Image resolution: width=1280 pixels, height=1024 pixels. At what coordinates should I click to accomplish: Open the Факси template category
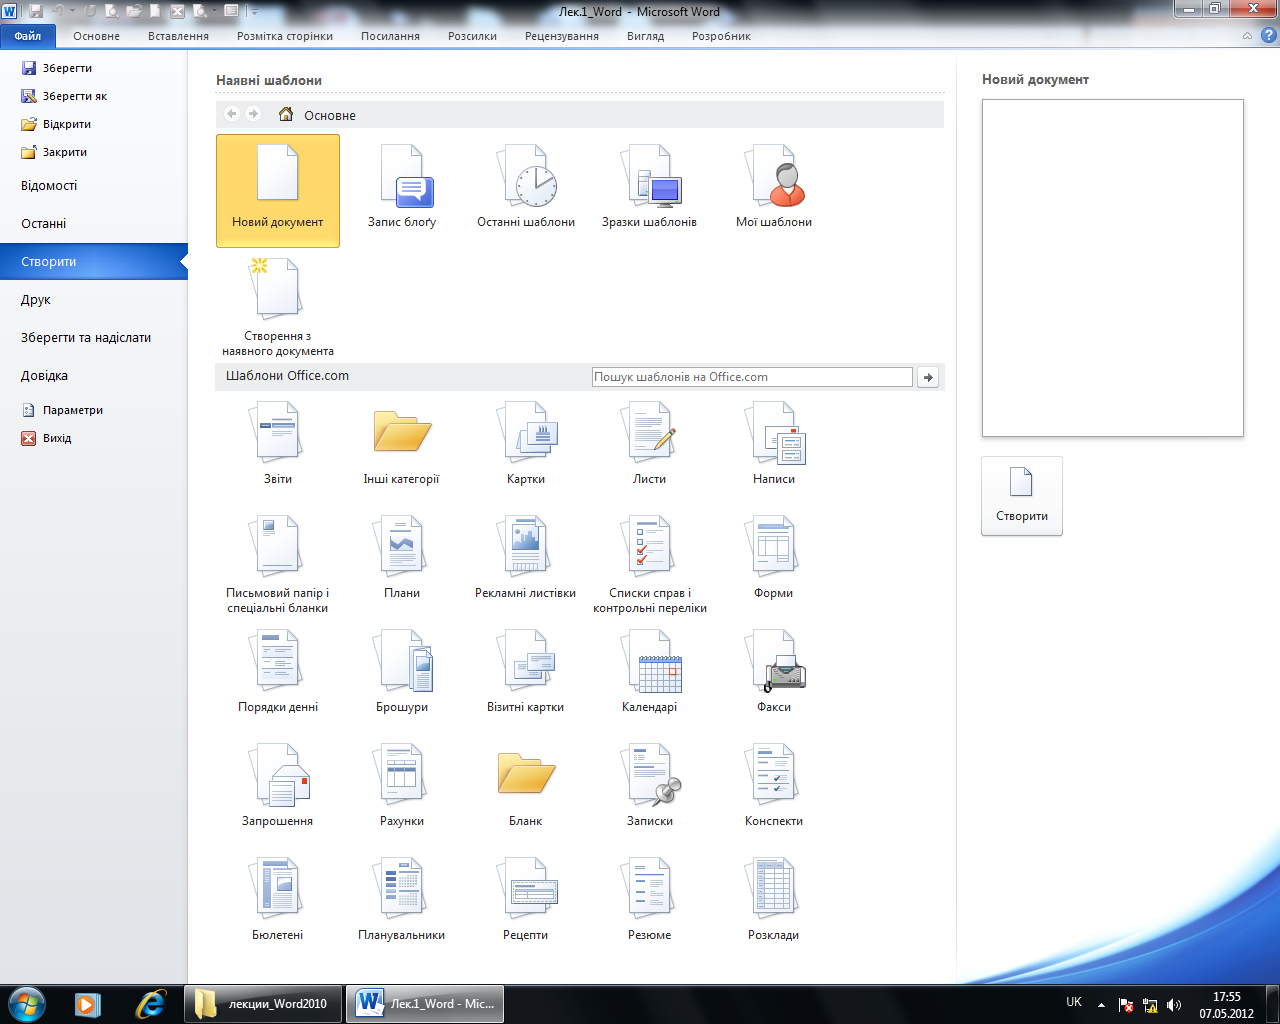tap(774, 671)
